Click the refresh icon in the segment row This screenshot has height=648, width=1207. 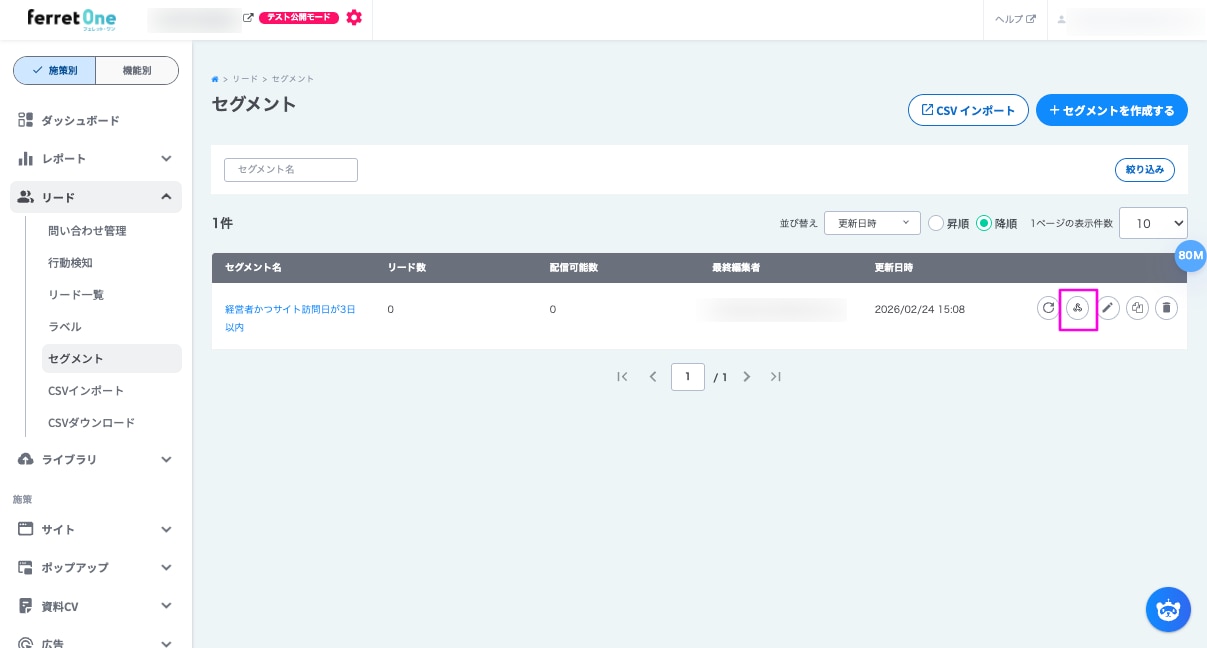(1048, 308)
